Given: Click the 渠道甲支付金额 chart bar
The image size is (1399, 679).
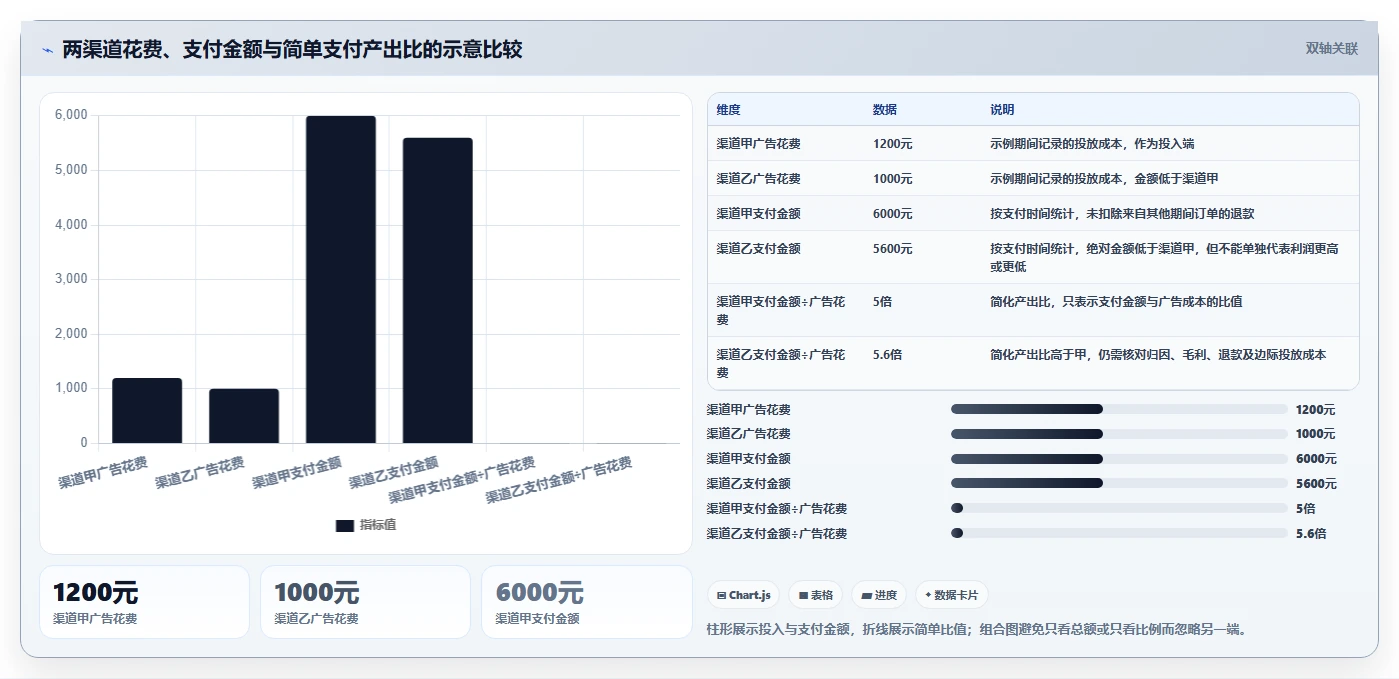Looking at the screenshot, I should point(341,279).
